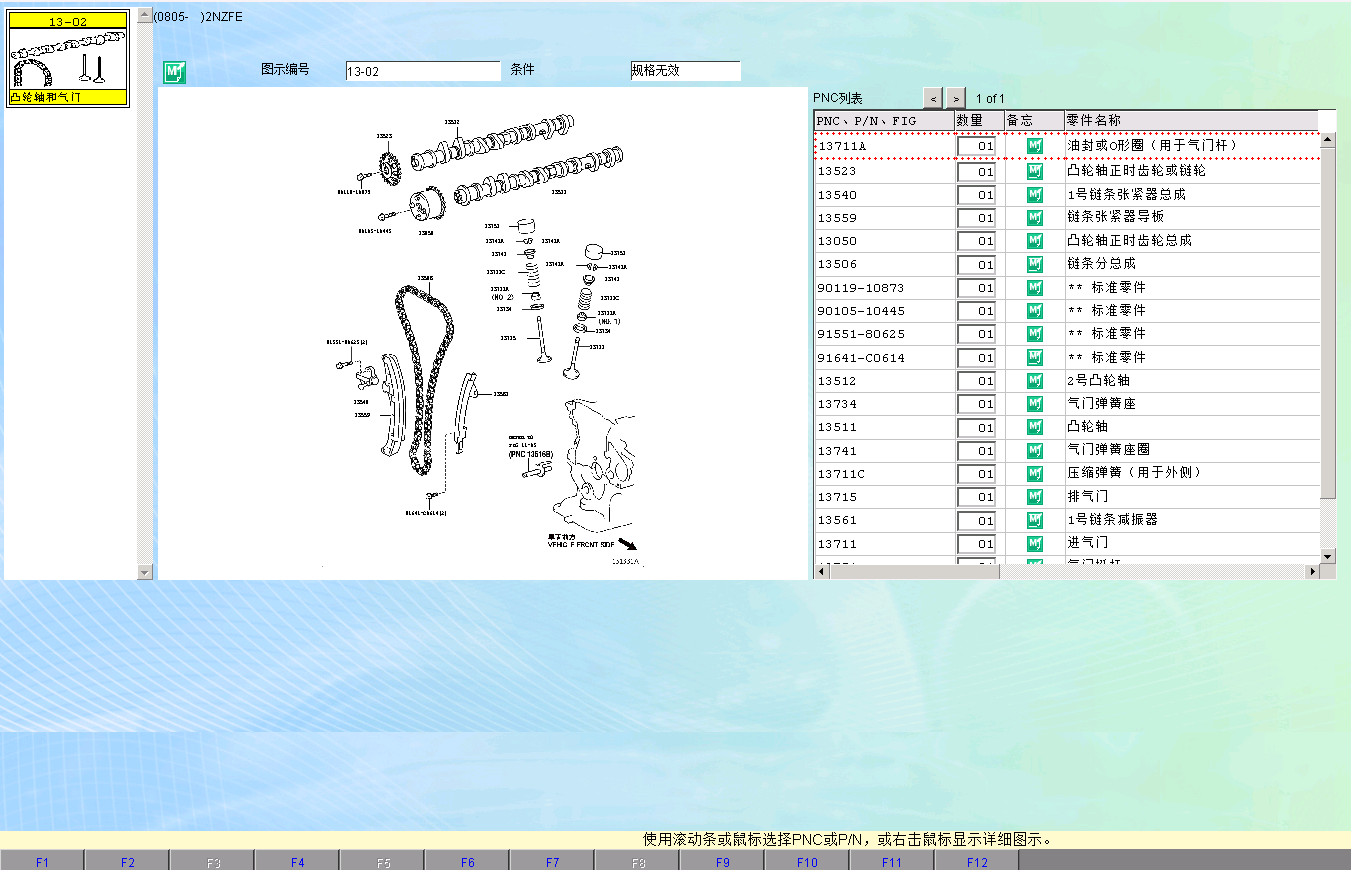
Task: Select part number 91641-C0614
Action: coord(861,358)
